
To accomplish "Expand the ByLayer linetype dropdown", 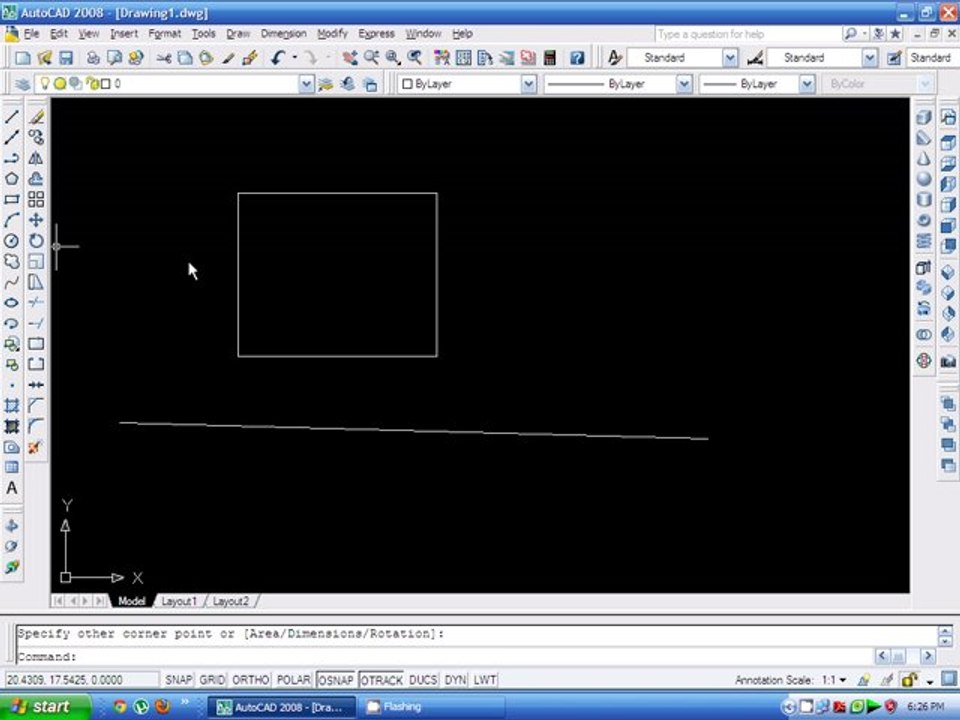I will tap(684, 84).
